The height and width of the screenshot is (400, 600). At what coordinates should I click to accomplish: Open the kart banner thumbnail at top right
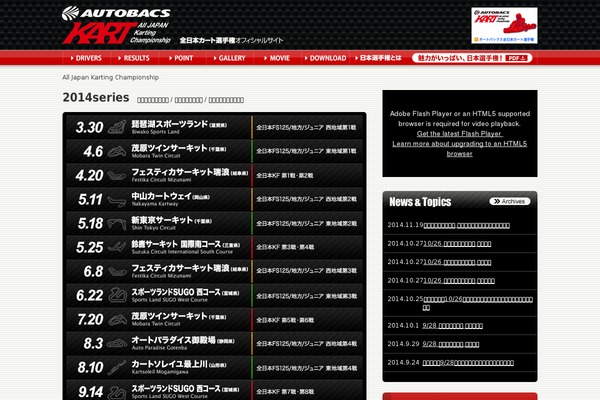(504, 25)
